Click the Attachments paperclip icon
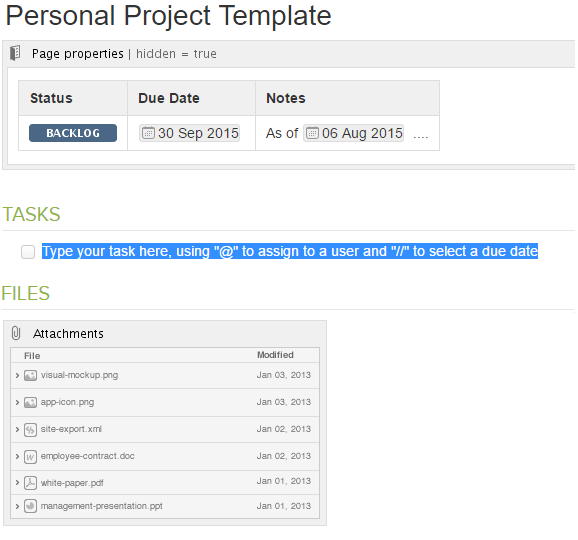Viewport: 578px width, 540px height. tap(16, 333)
